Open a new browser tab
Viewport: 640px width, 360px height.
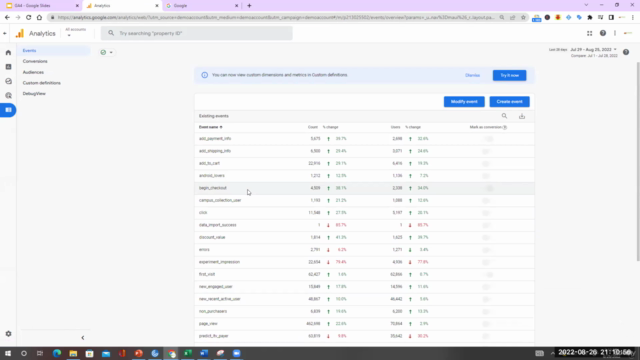click(x=249, y=6)
